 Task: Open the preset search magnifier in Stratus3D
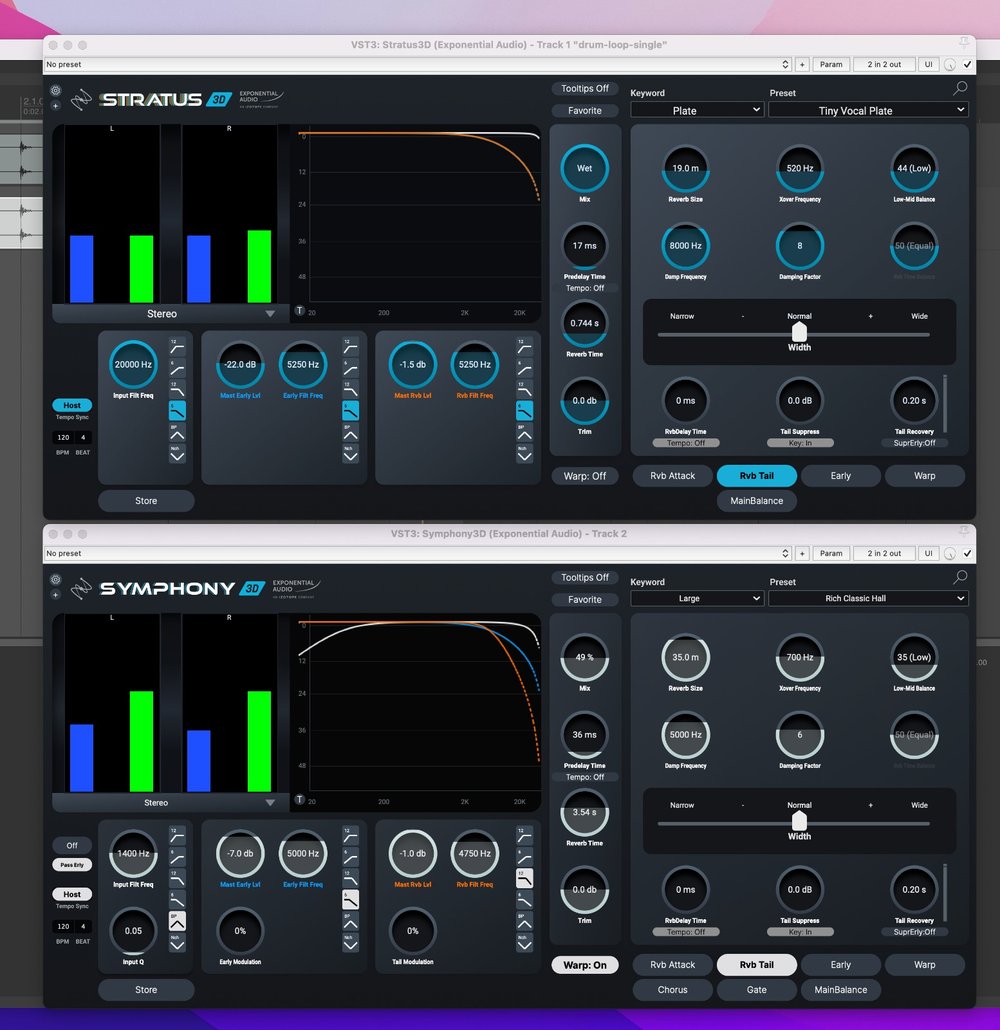click(x=960, y=88)
